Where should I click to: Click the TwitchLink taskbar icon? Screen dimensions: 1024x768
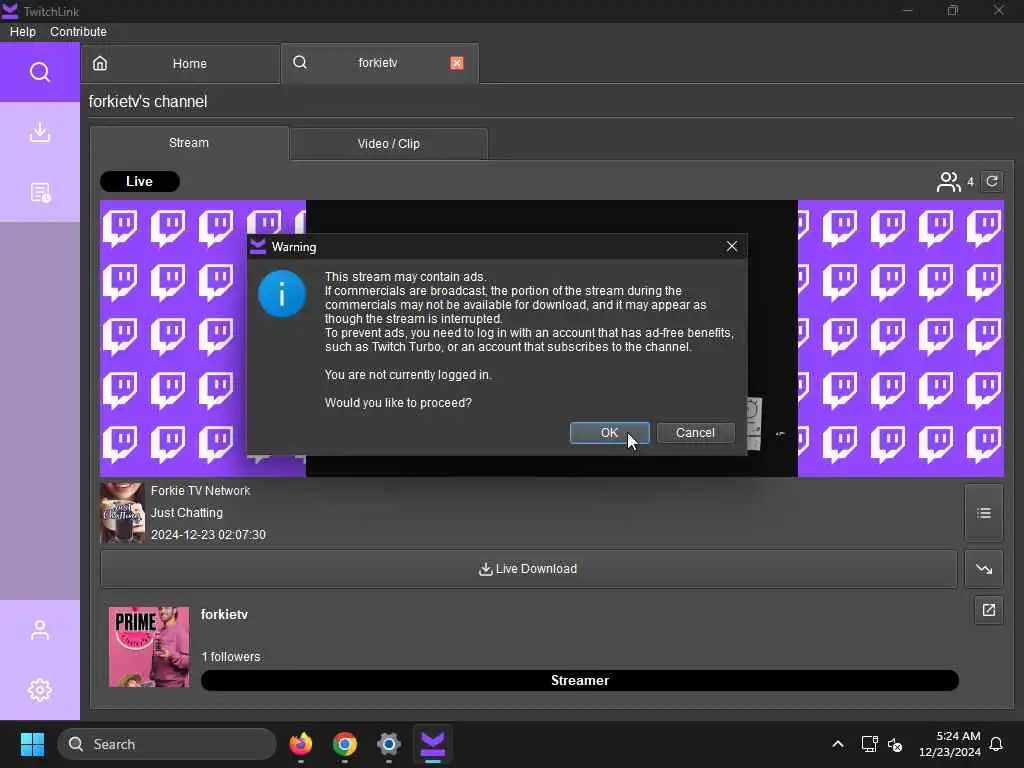(x=432, y=744)
